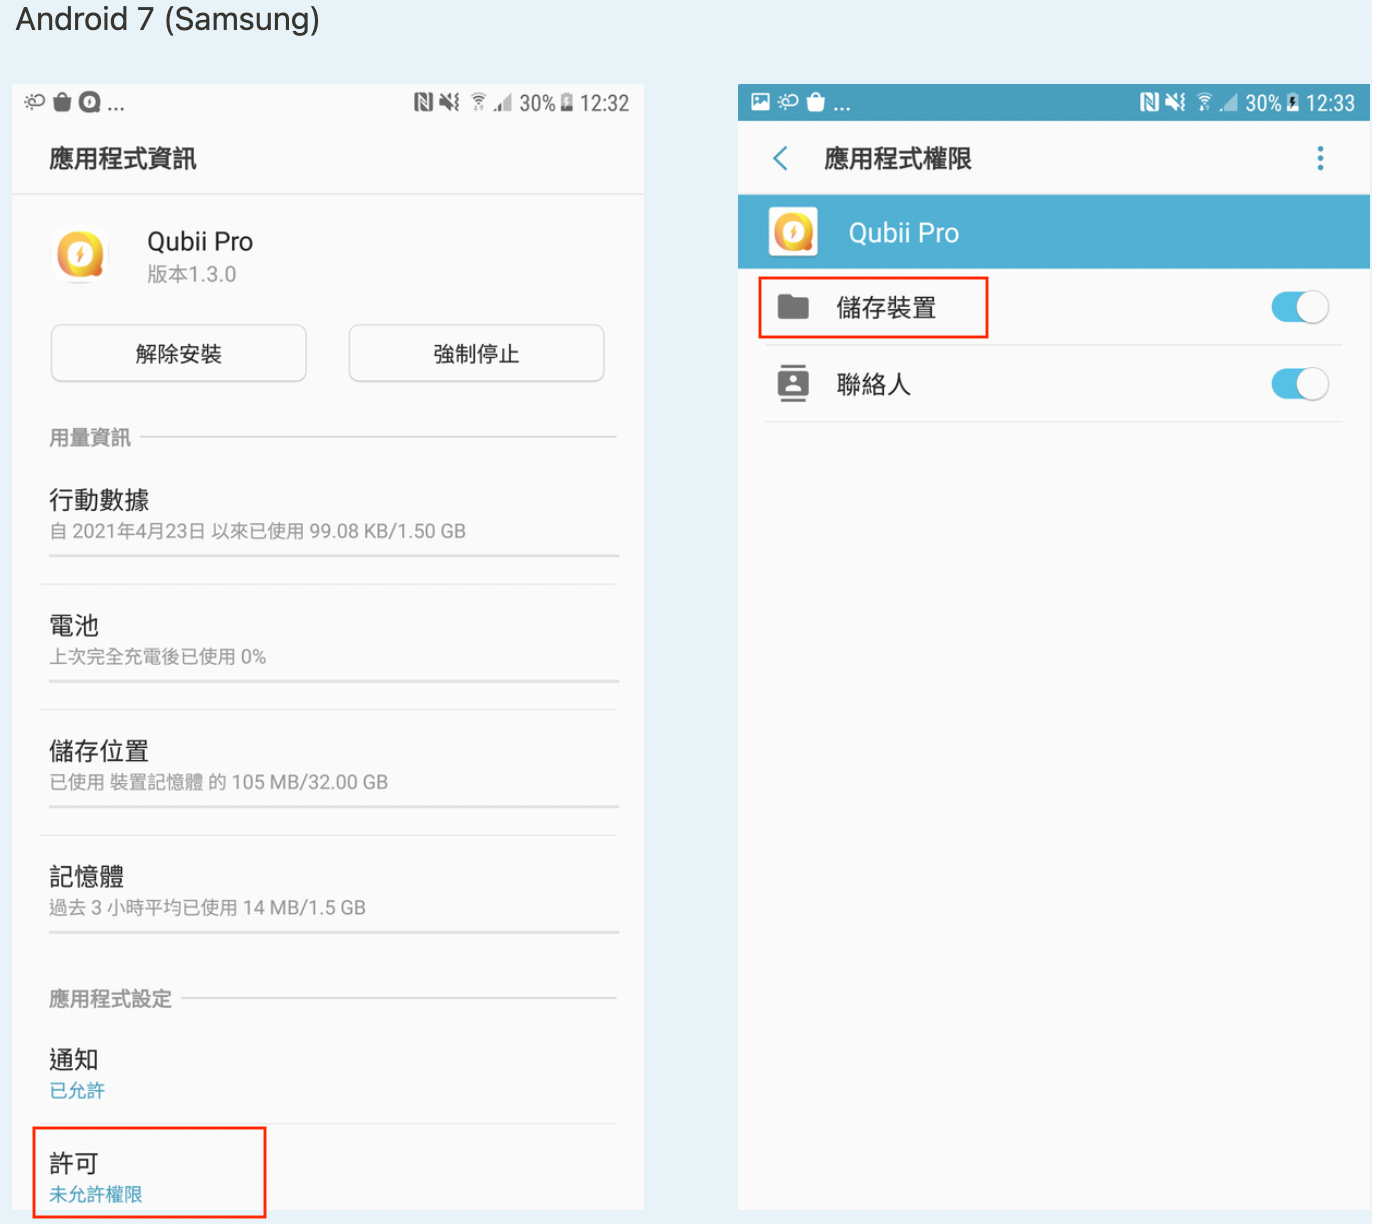Tap the Qubii Pro icon in blue banner
The width and height of the screenshot is (1378, 1224).
click(793, 232)
